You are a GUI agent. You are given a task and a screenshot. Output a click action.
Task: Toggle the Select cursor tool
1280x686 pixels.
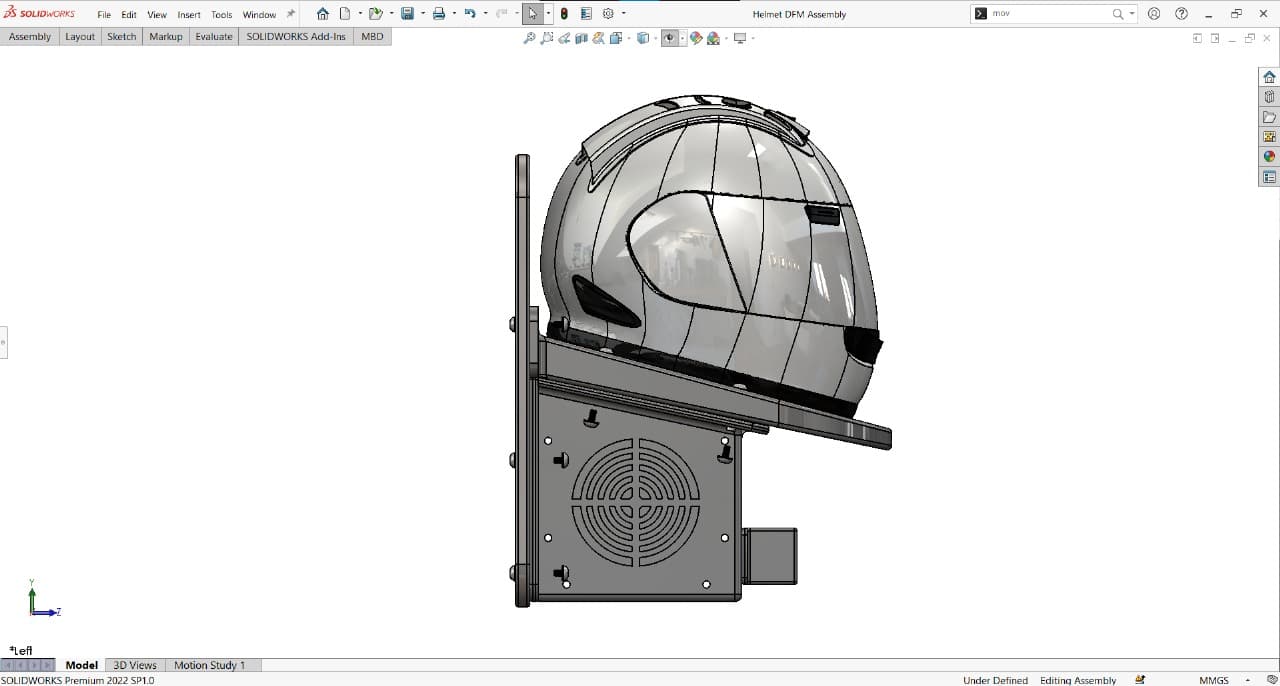[533, 14]
